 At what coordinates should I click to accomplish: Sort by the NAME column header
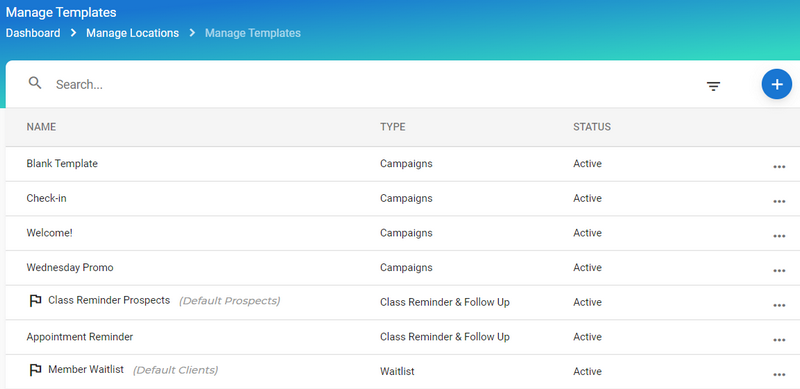41,127
